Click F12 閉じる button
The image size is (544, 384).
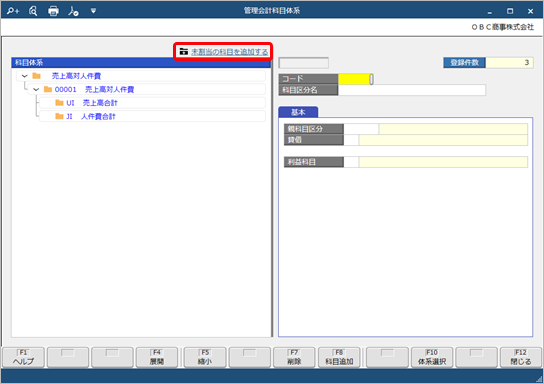pyautogui.click(x=521, y=357)
